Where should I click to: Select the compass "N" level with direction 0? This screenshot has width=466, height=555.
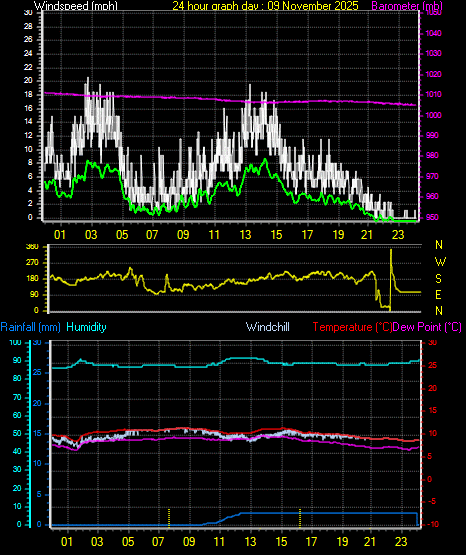439,311
